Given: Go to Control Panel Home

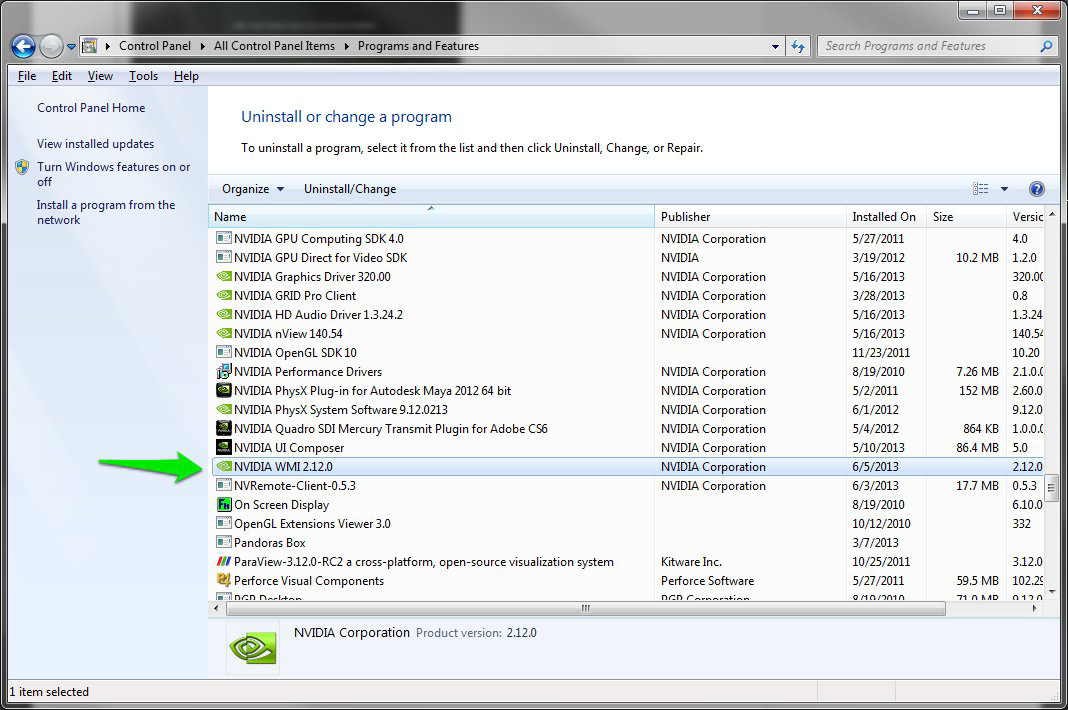Looking at the screenshot, I should coord(91,108).
